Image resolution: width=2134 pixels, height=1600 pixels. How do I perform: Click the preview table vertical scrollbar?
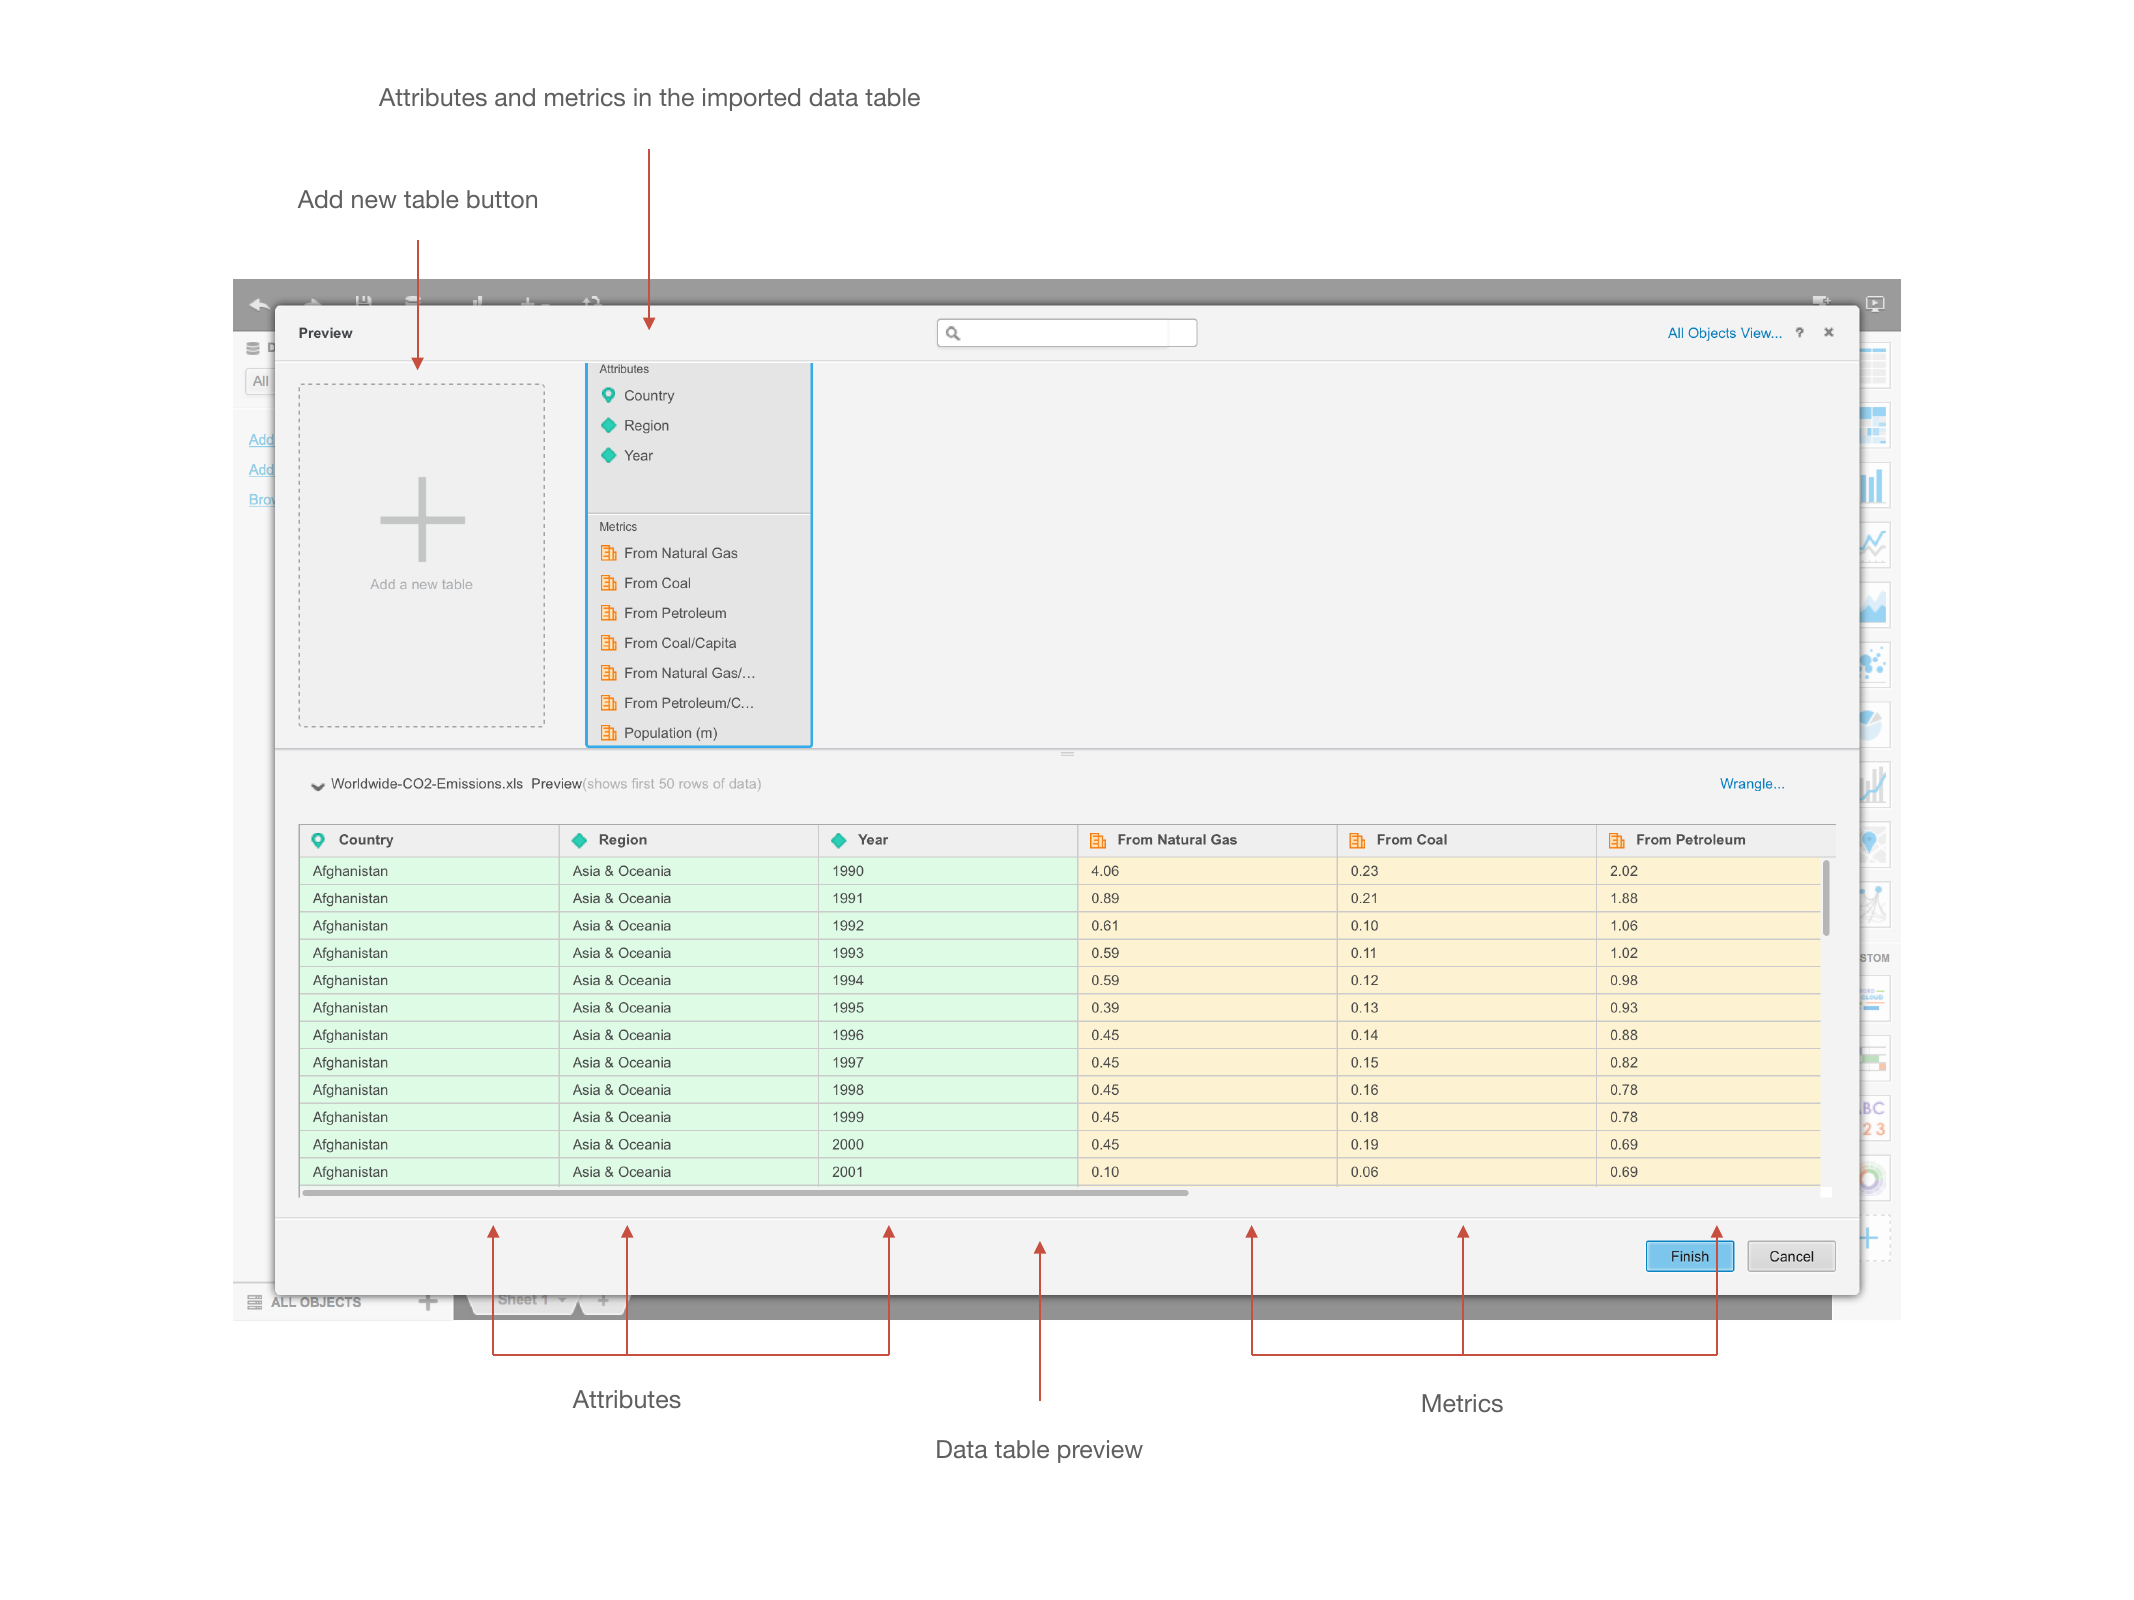(x=1826, y=898)
